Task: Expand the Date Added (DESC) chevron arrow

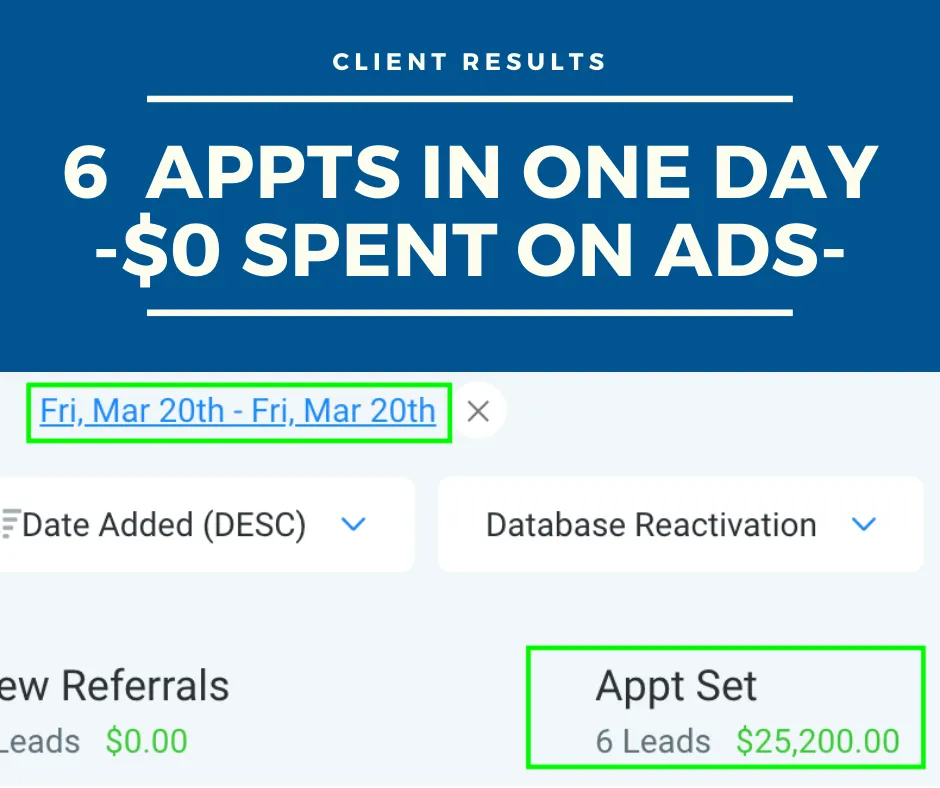Action: 353,524
